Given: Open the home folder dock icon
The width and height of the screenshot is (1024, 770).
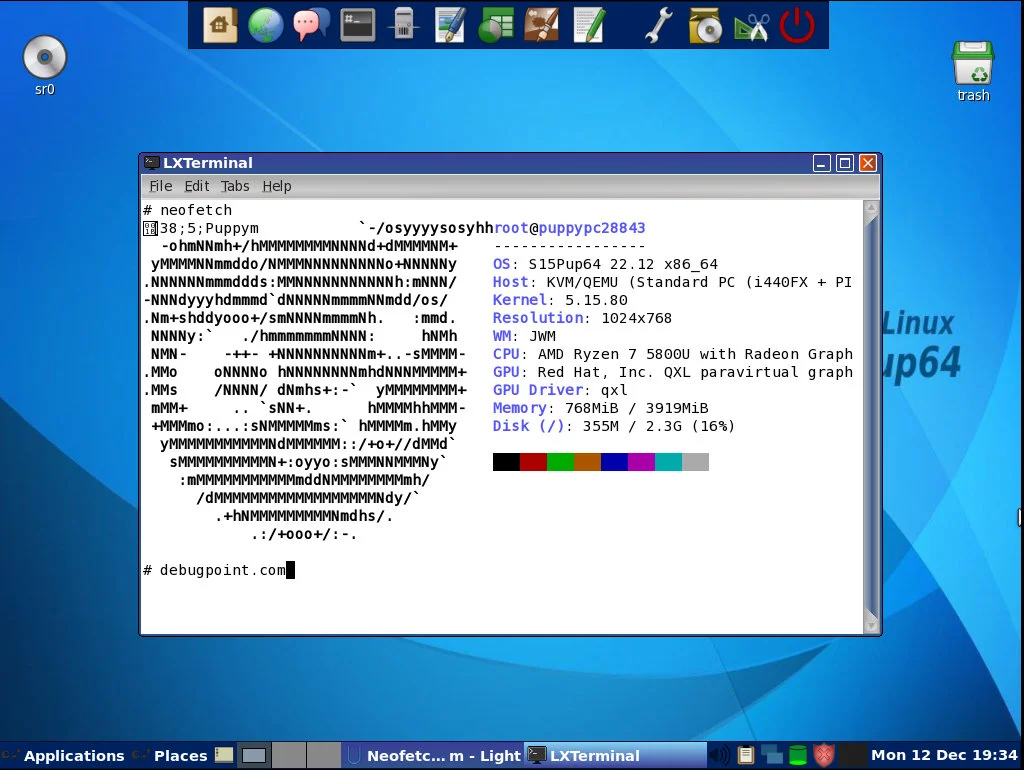Looking at the screenshot, I should tap(220, 25).
